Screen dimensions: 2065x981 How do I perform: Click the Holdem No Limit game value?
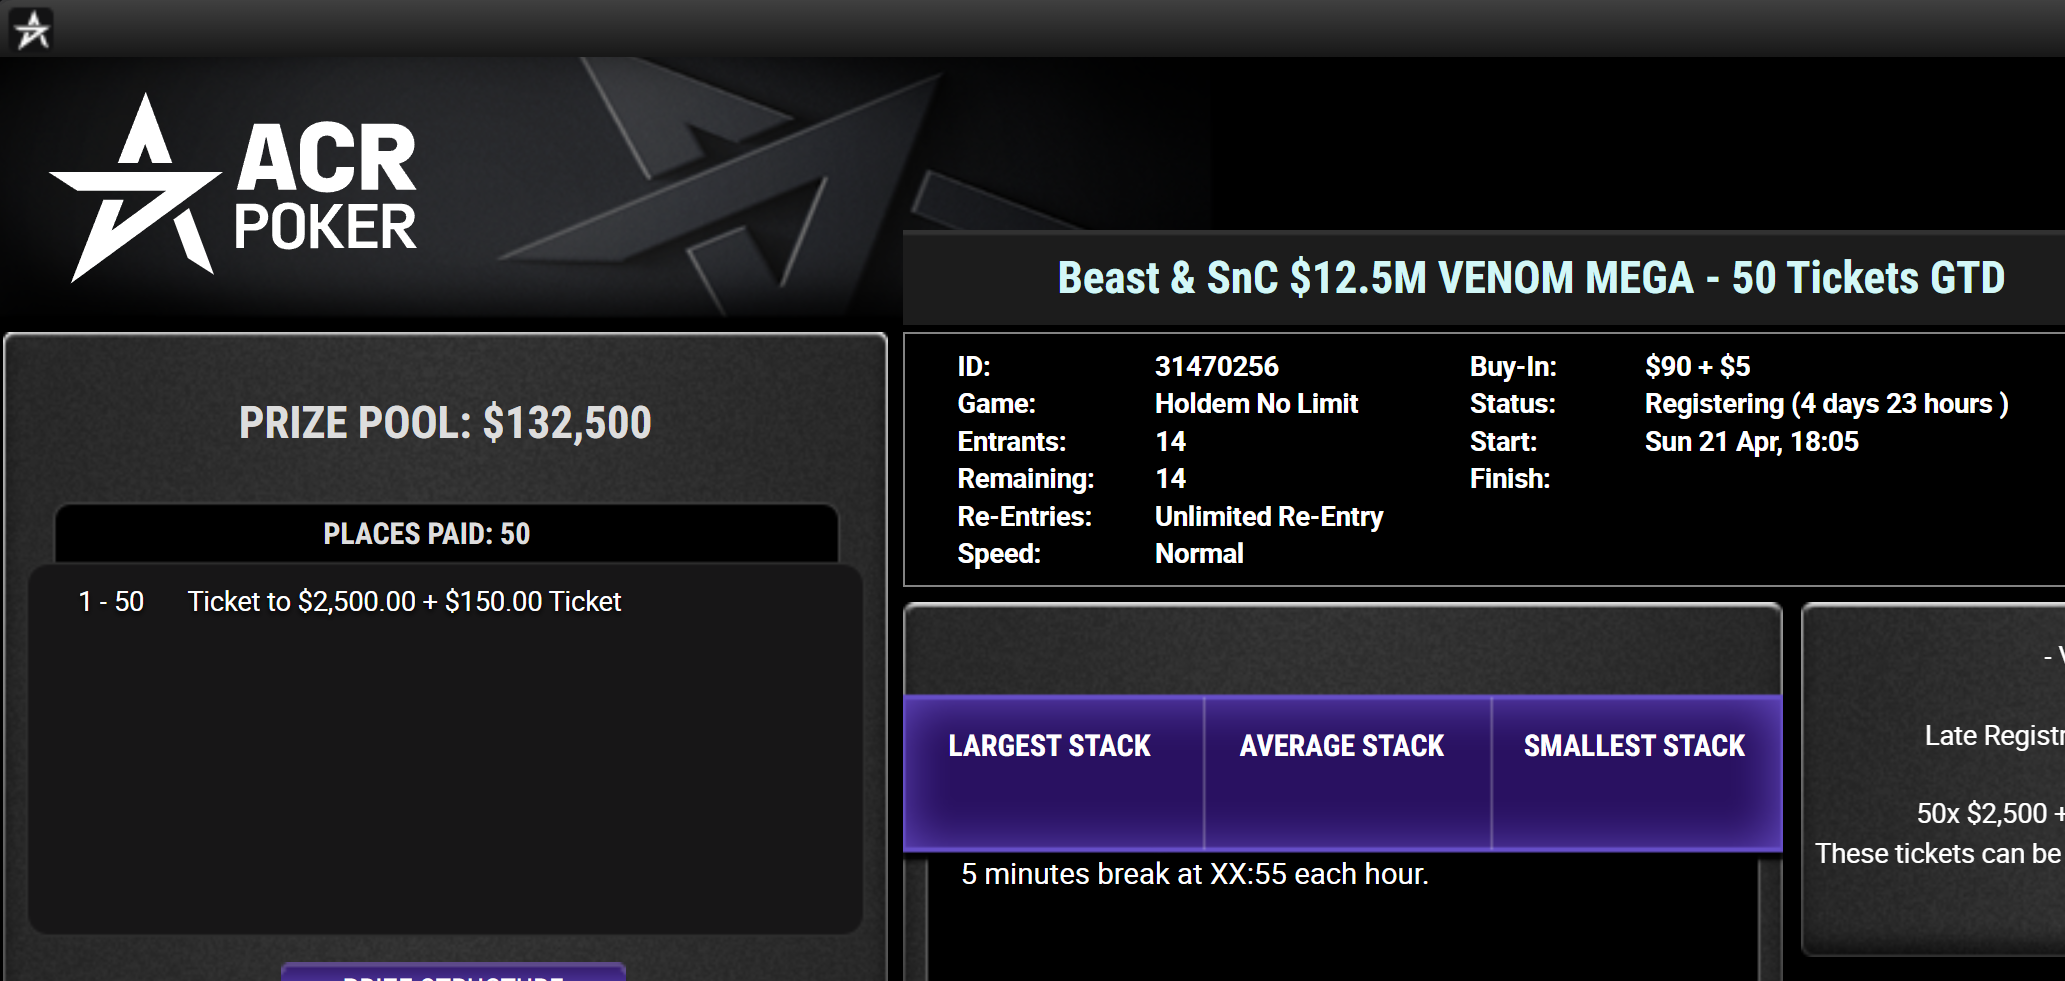(x=1256, y=404)
